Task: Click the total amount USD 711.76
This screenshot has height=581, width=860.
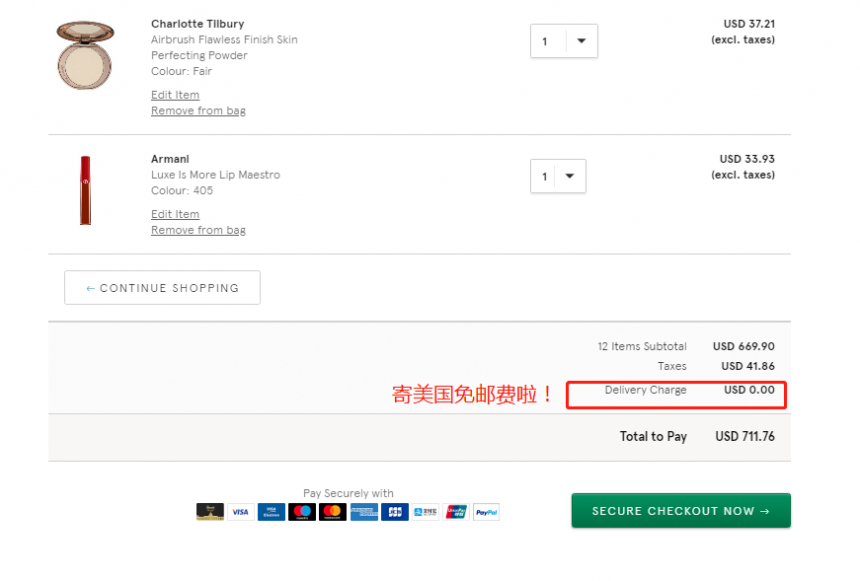Action: (x=745, y=436)
